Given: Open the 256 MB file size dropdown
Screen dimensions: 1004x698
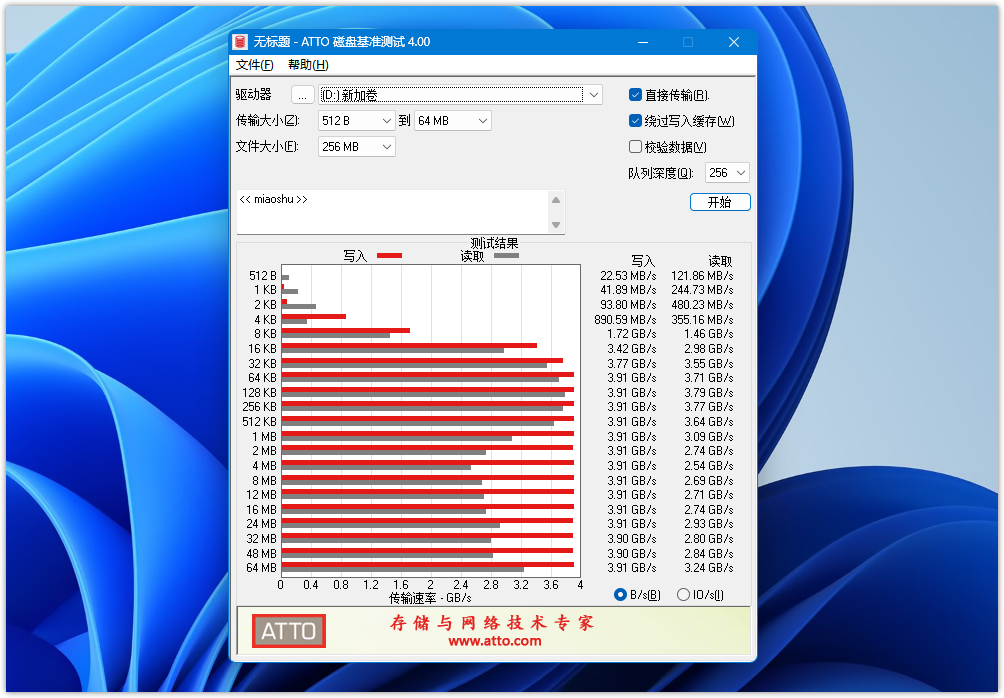Looking at the screenshot, I should tap(387, 147).
